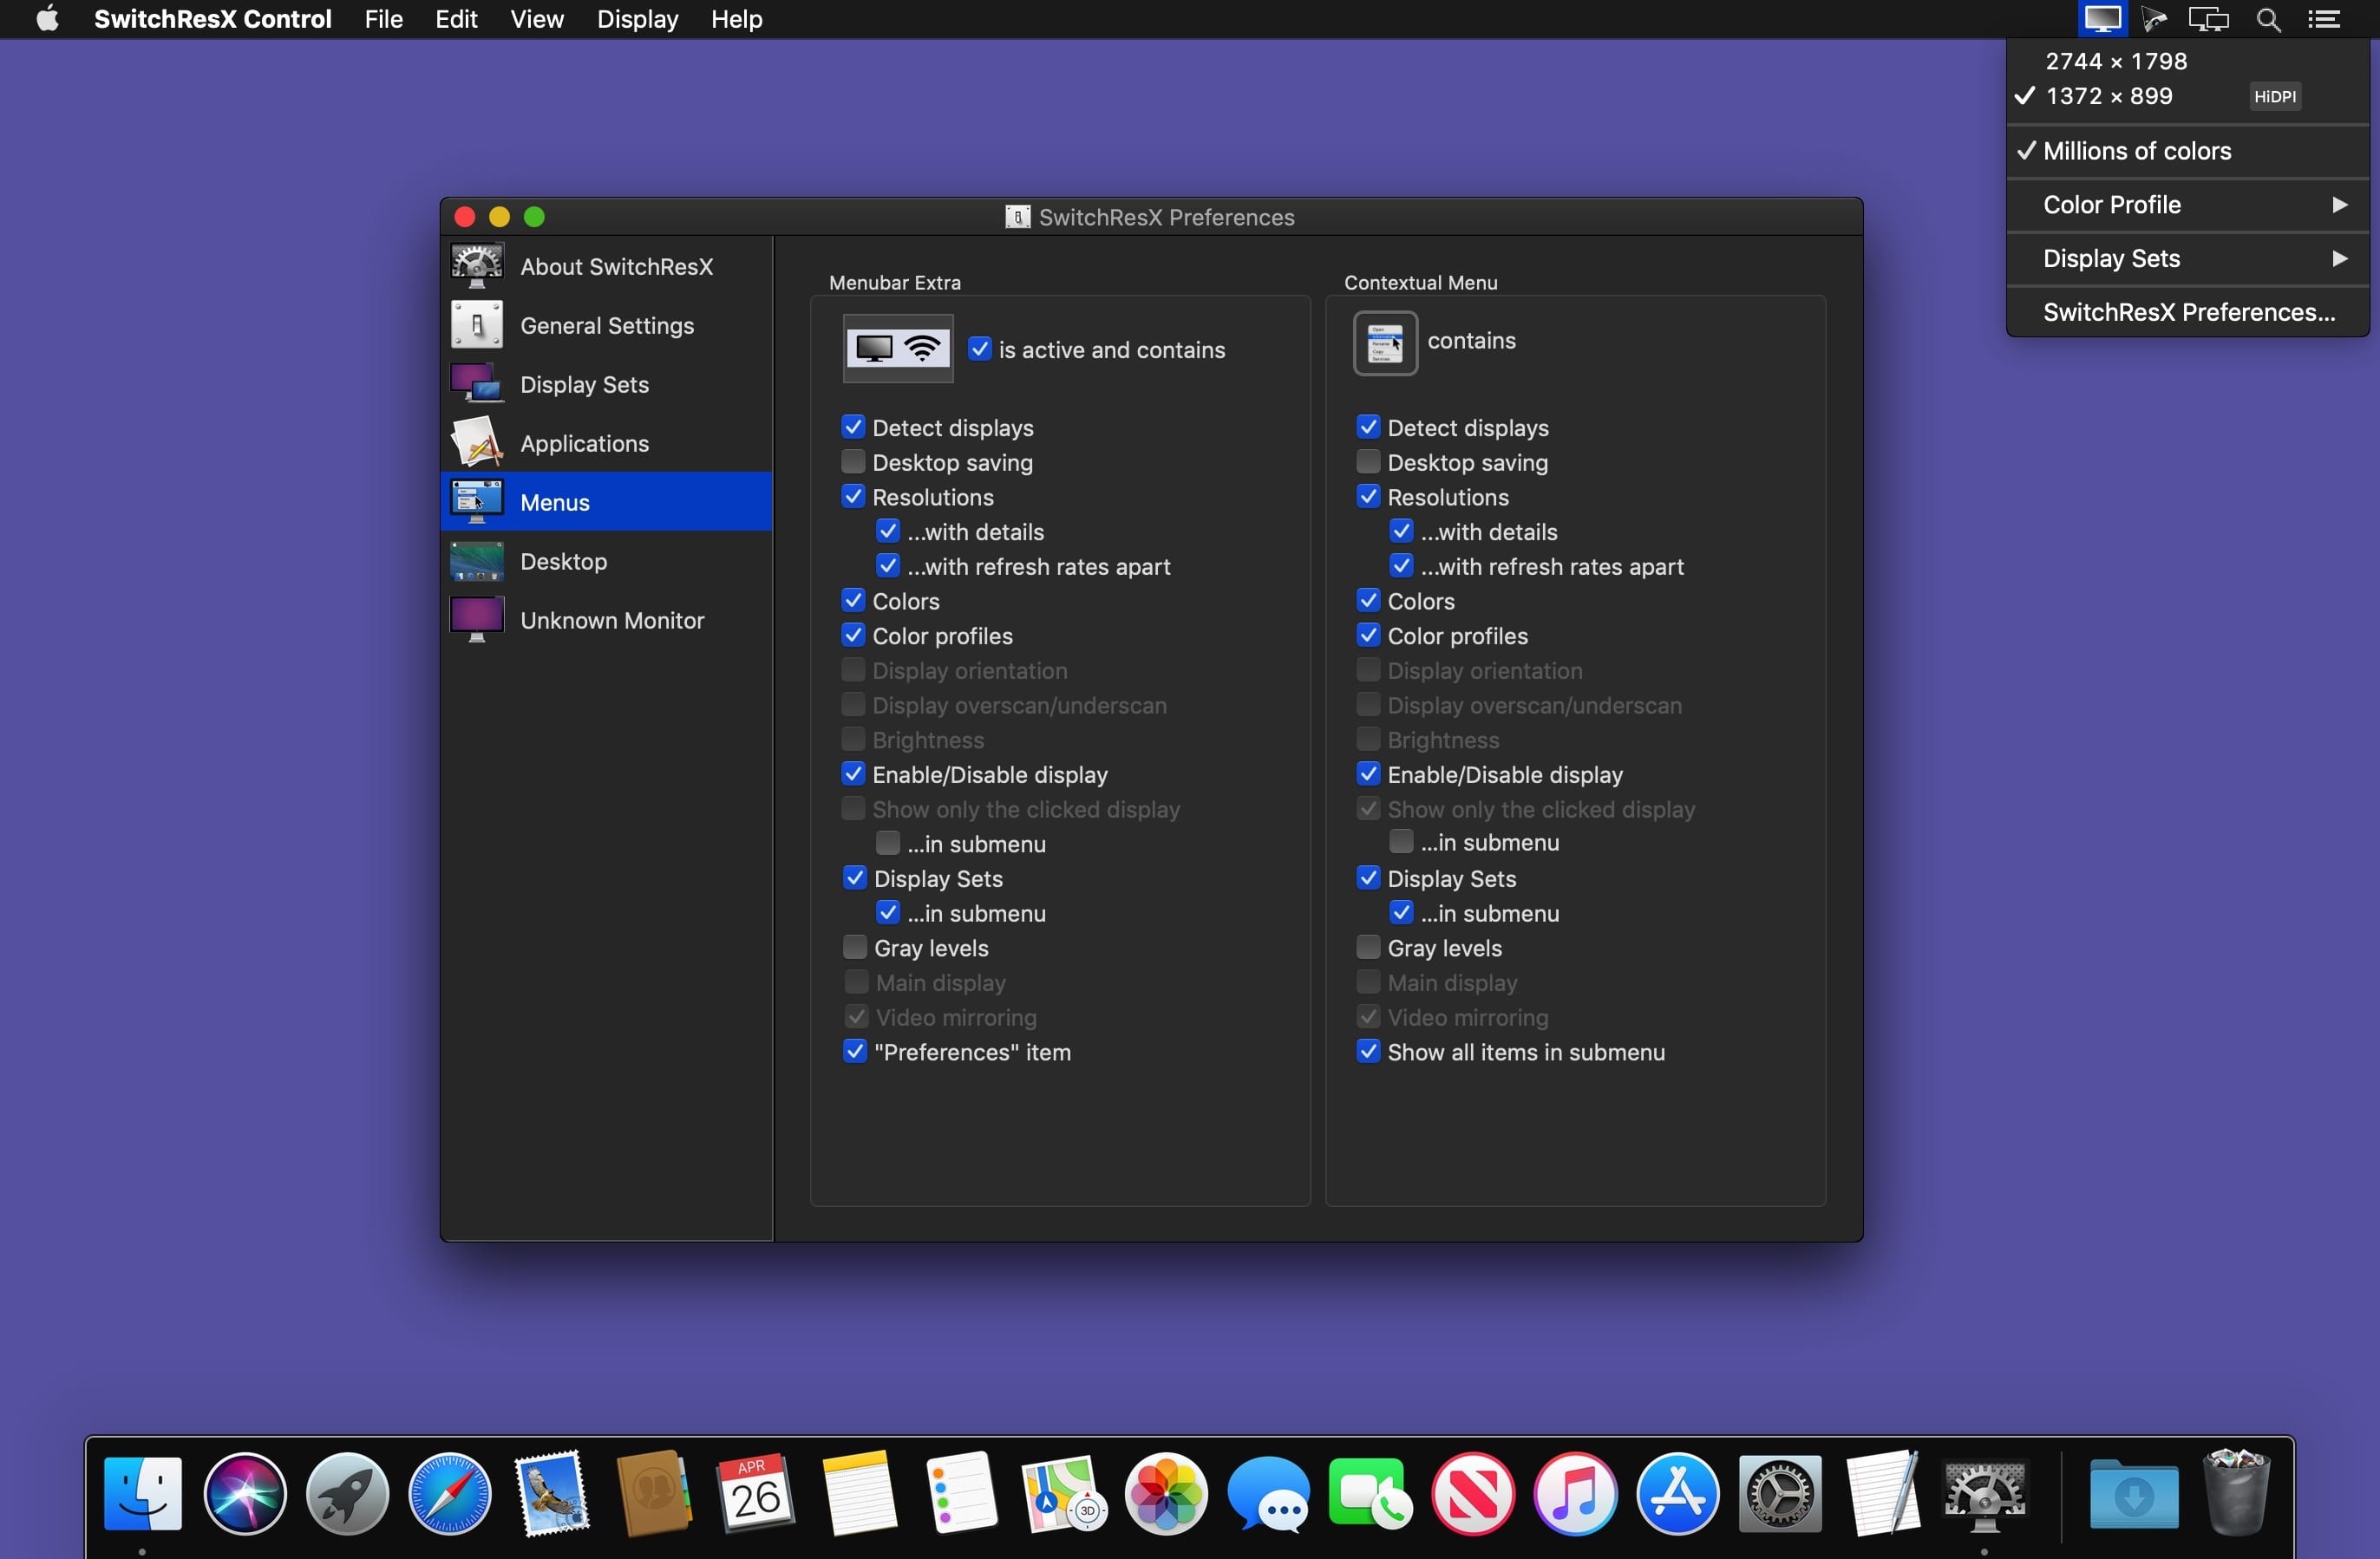
Task: Open the Spotlight search magnifier icon
Action: tap(2268, 19)
